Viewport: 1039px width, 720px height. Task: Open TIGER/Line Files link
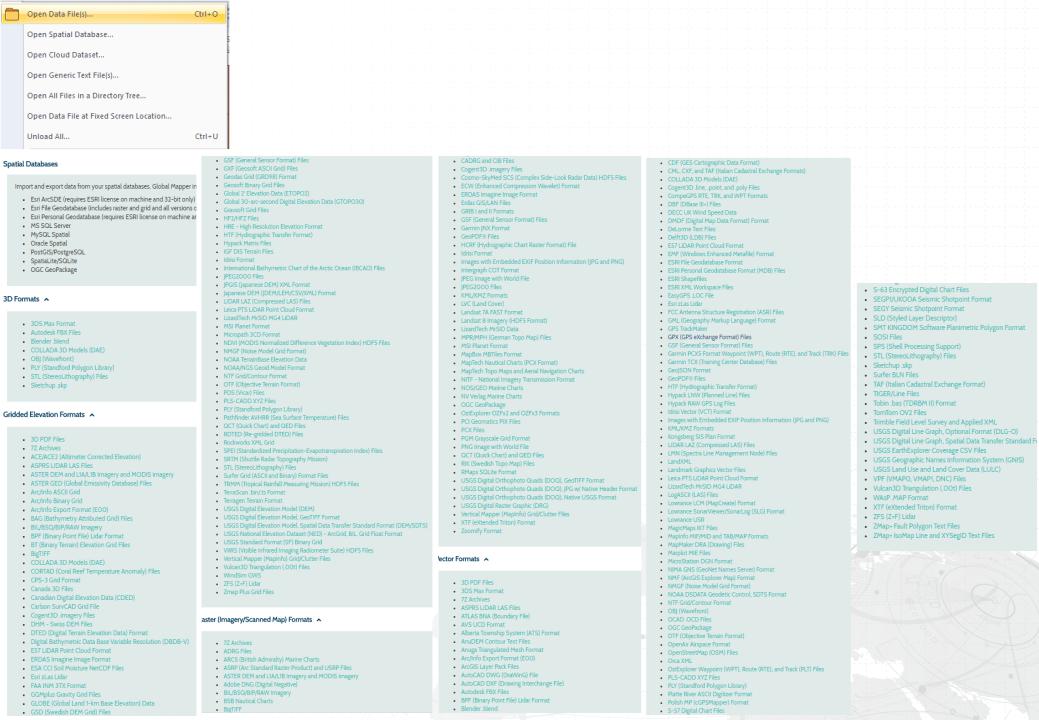pos(896,393)
